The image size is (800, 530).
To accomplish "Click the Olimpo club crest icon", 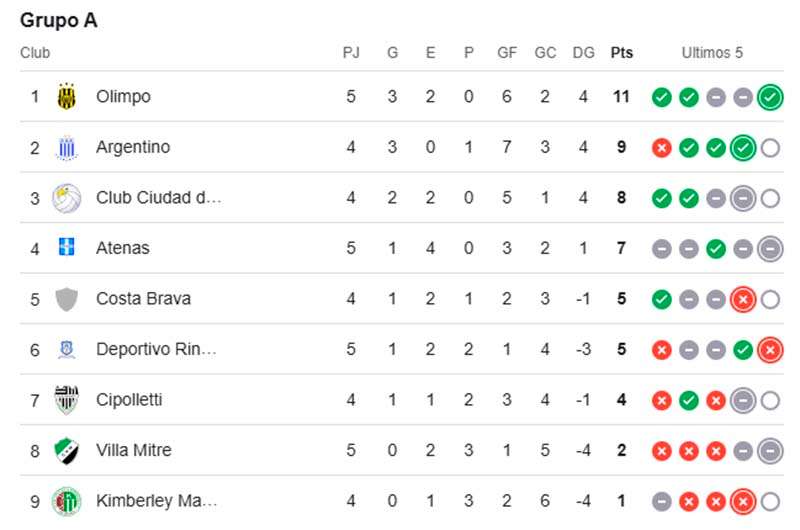I will [x=66, y=96].
